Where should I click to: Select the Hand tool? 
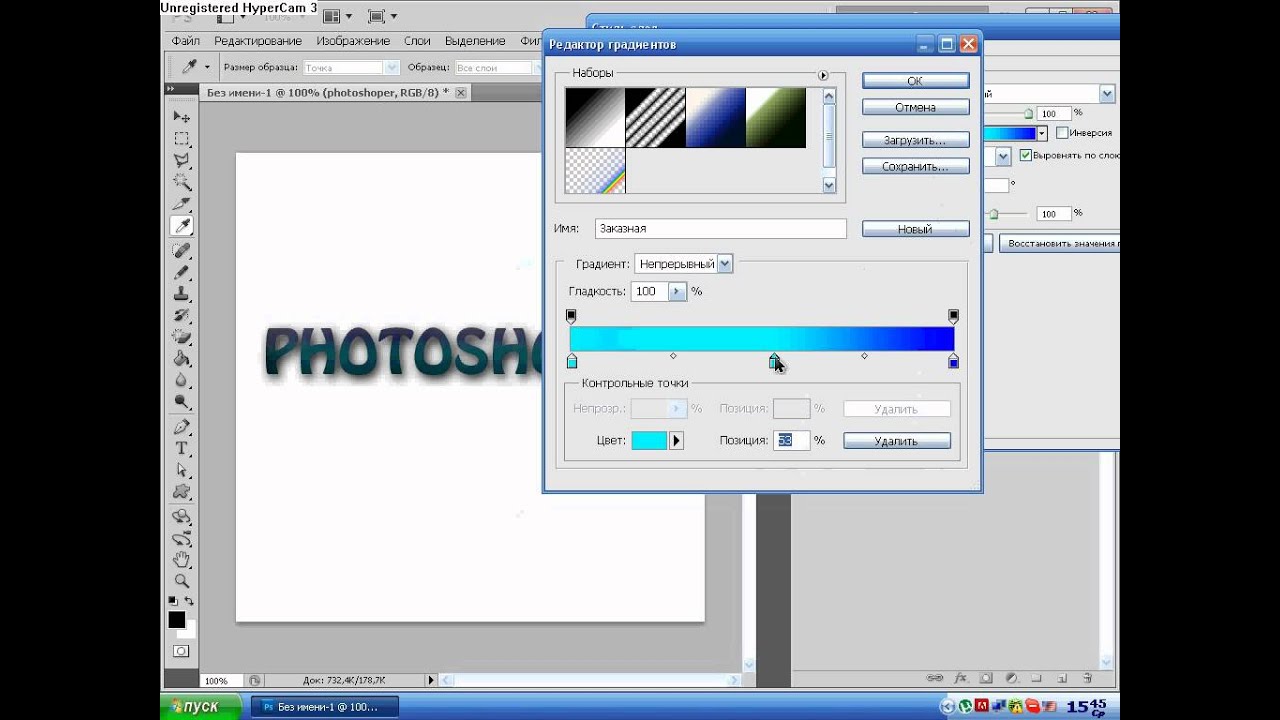point(181,558)
